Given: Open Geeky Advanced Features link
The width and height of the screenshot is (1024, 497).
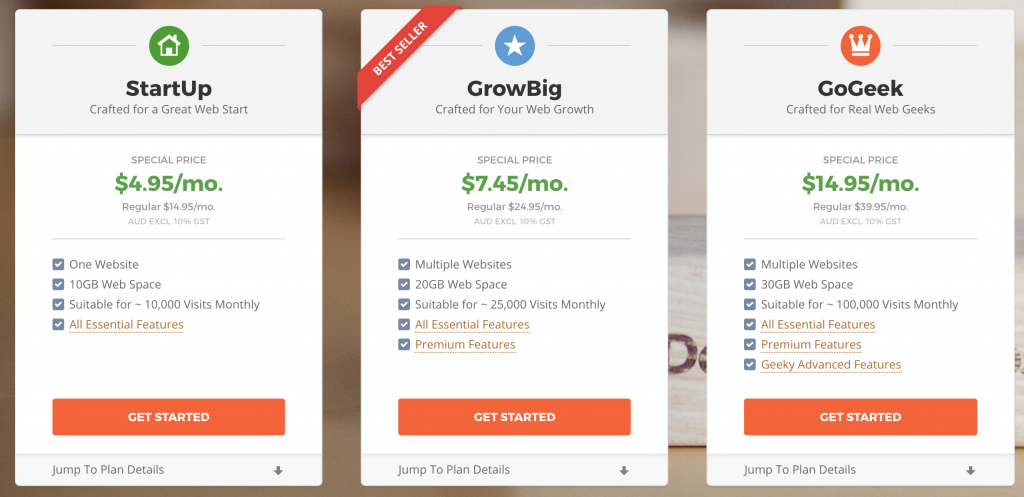Looking at the screenshot, I should tap(831, 364).
